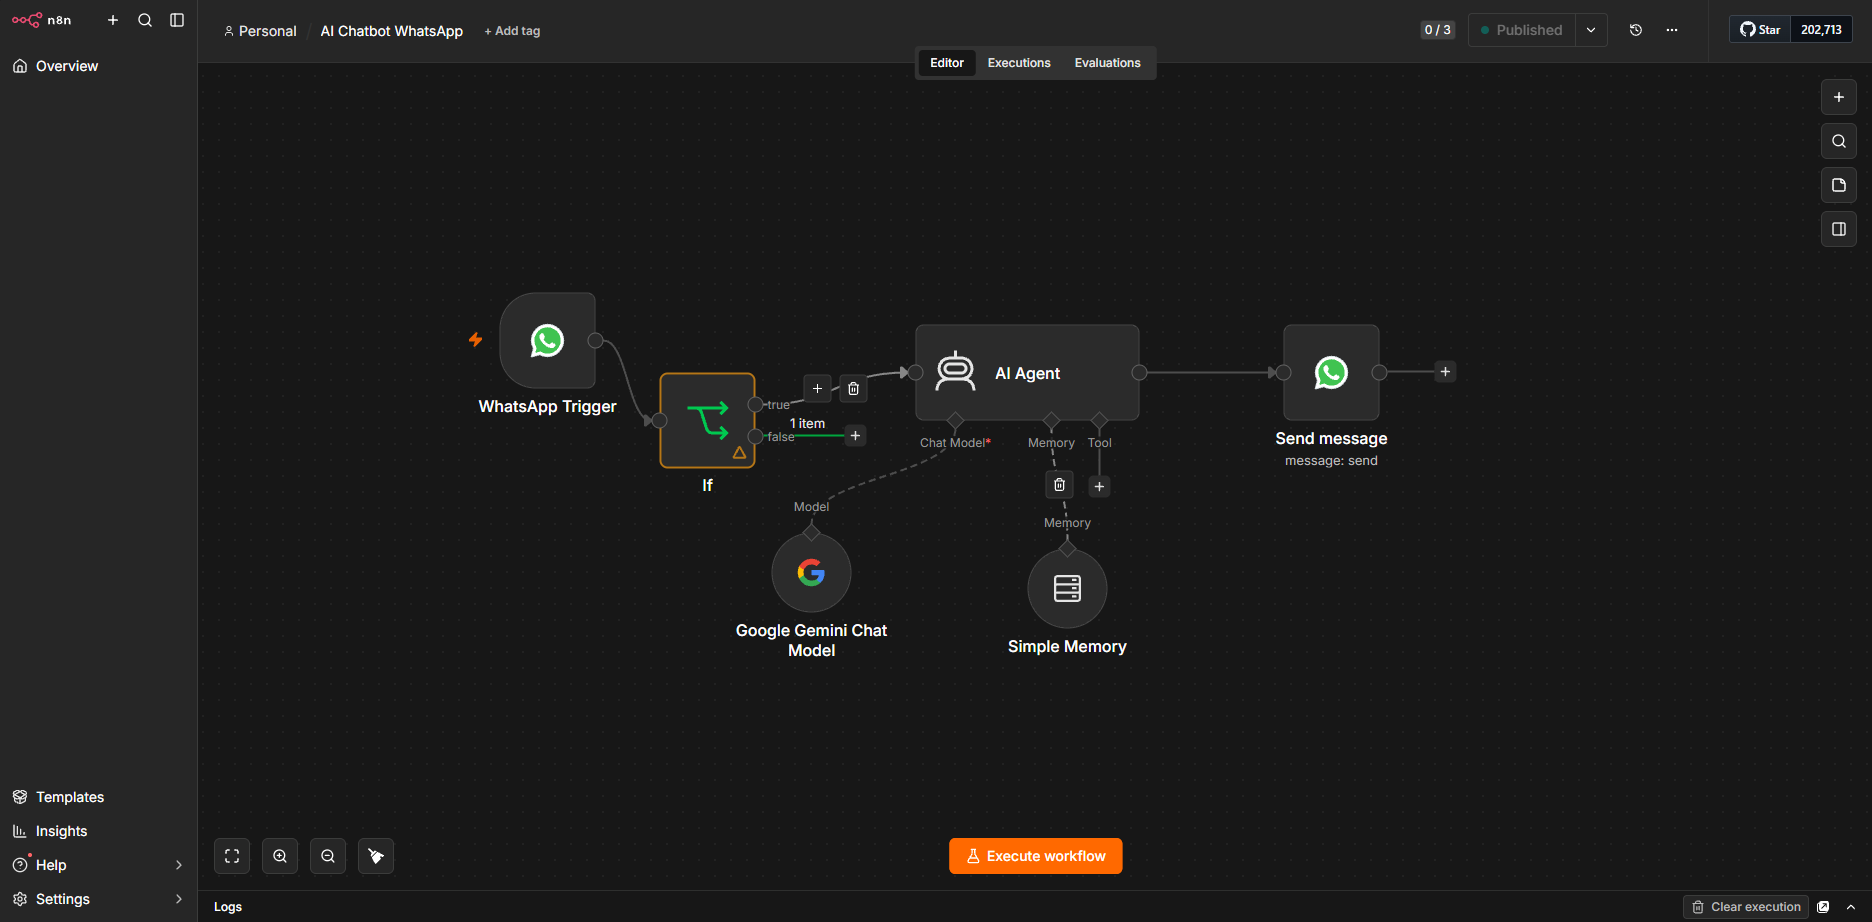The image size is (1872, 922).
Task: Open the Logs panel
Action: pyautogui.click(x=228, y=907)
